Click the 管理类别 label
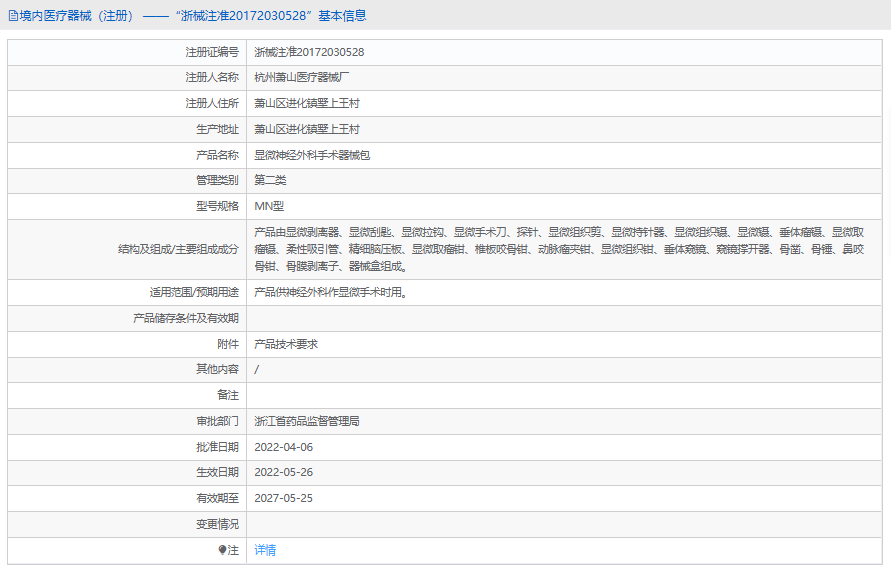Screen dimensions: 891x571 218,181
